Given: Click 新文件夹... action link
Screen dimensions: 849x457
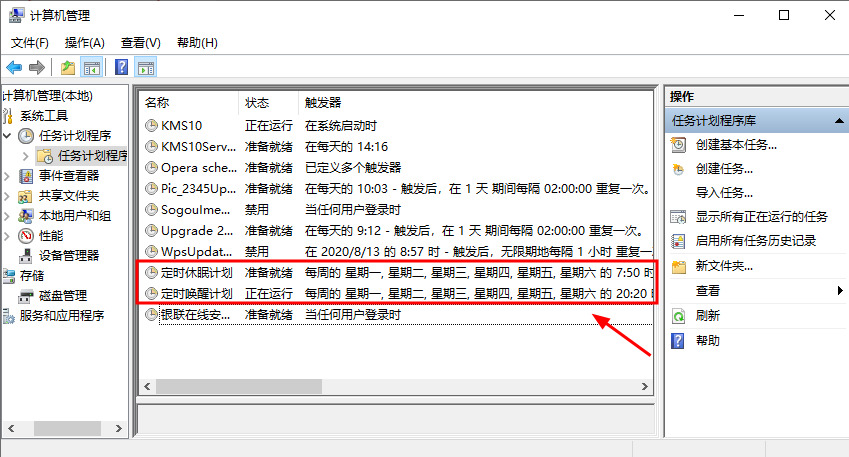Looking at the screenshot, I should pyautogui.click(x=724, y=266).
